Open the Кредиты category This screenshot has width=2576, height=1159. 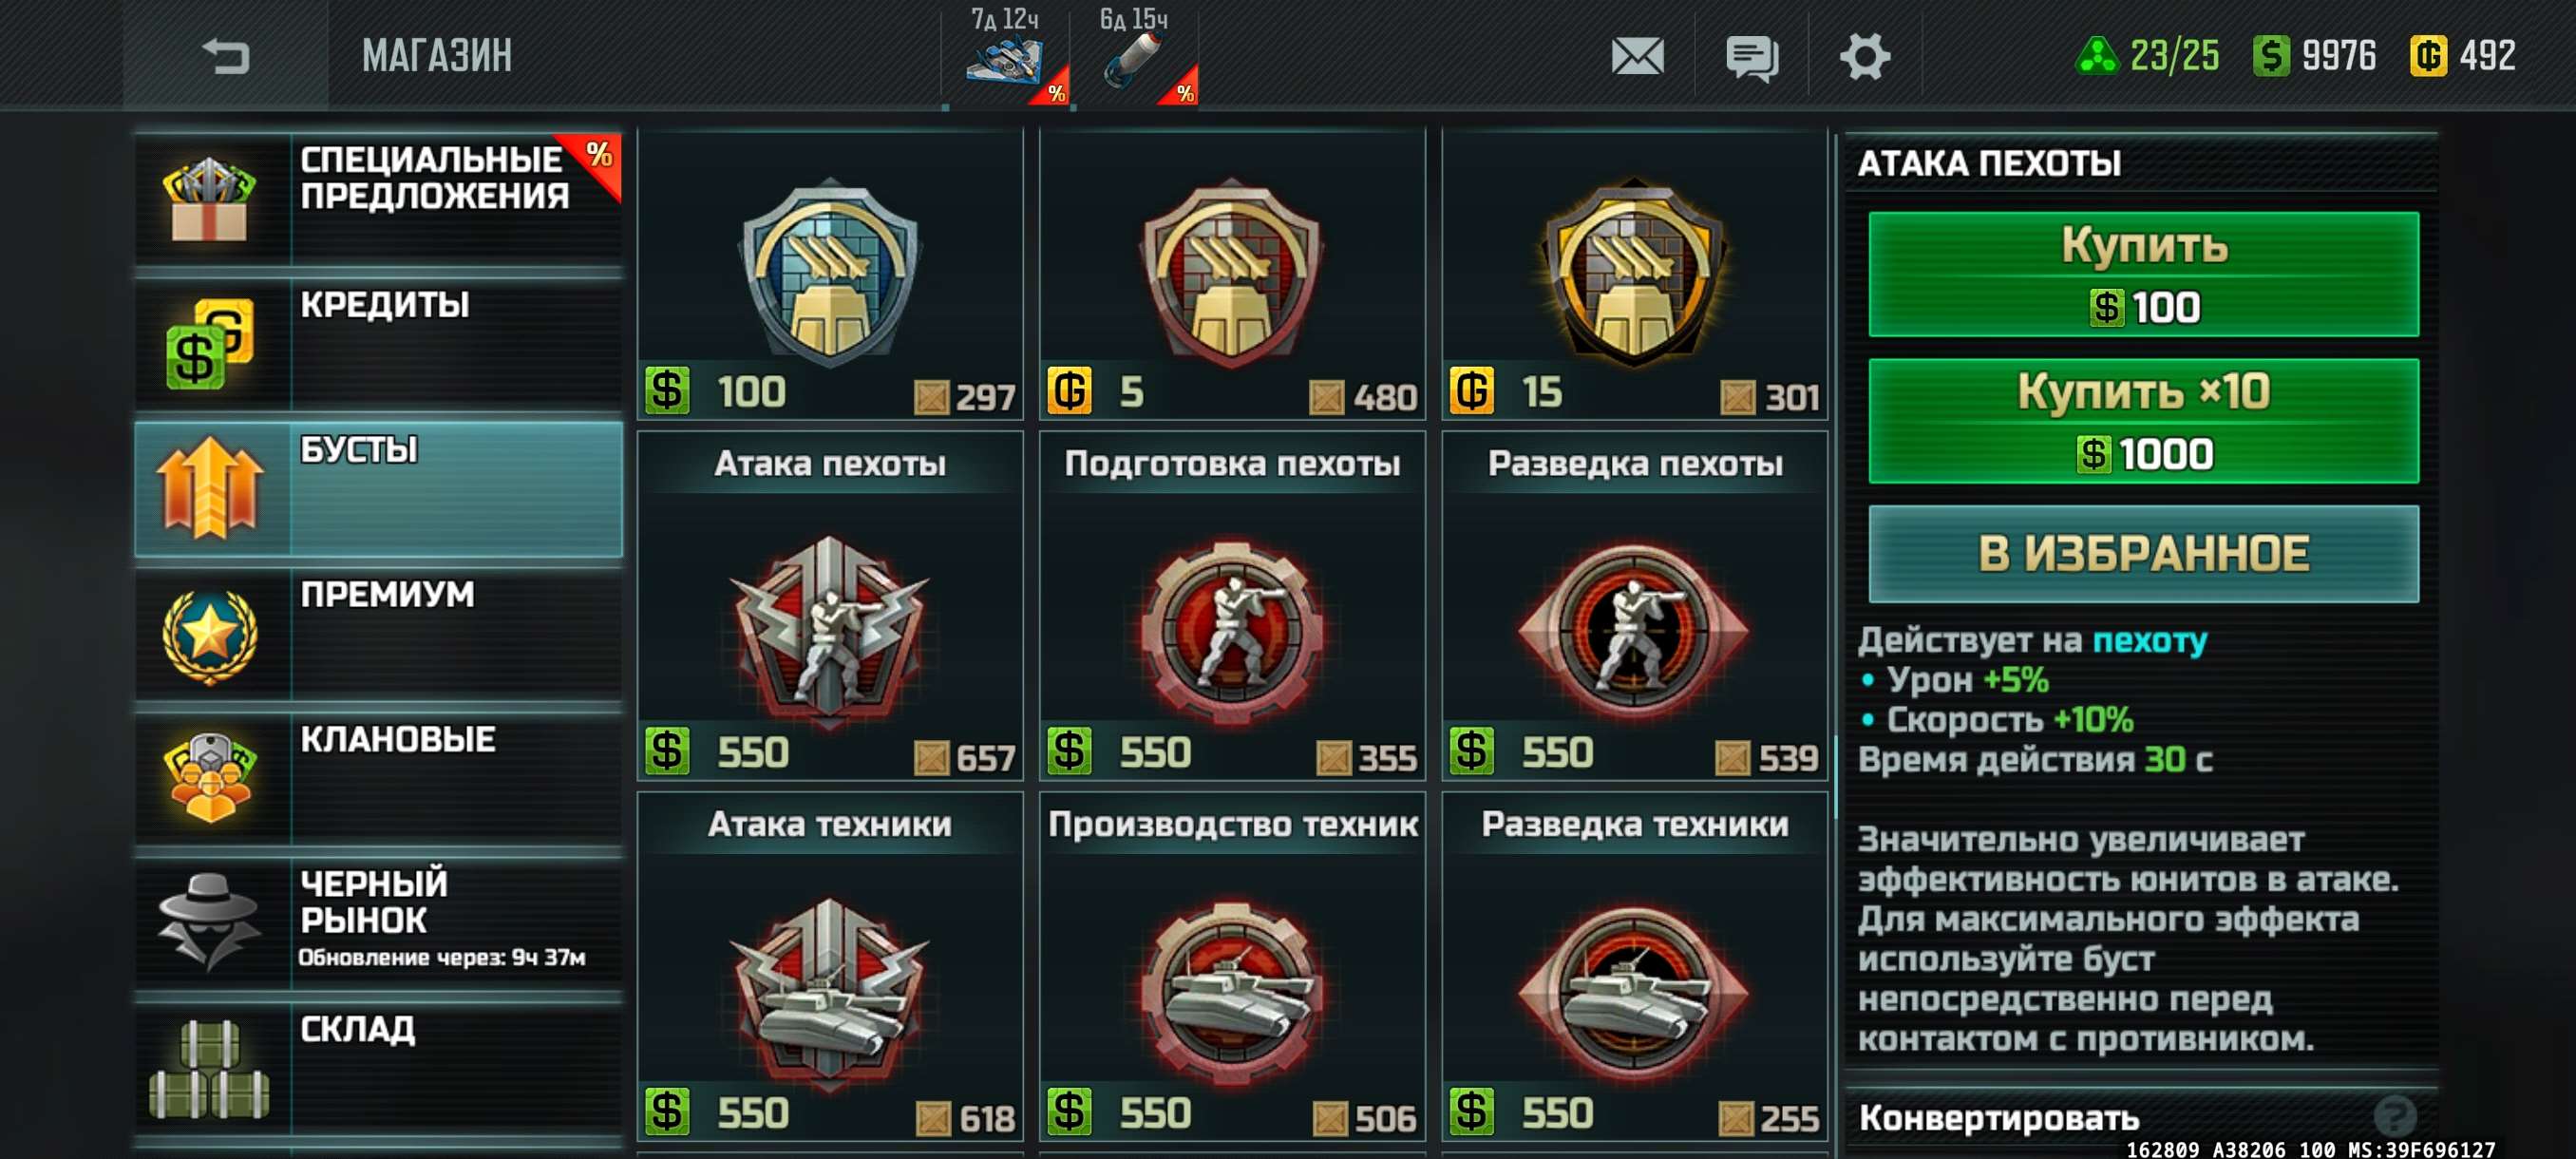pos(379,344)
